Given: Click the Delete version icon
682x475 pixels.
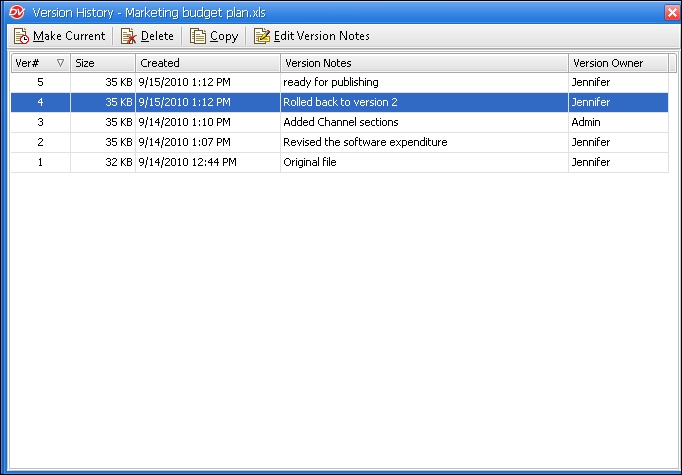Looking at the screenshot, I should tap(128, 36).
